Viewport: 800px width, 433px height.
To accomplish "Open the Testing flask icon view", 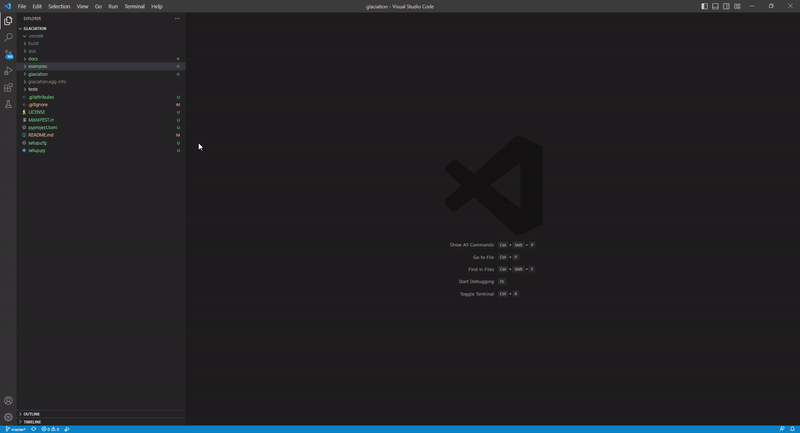I will (x=8, y=104).
